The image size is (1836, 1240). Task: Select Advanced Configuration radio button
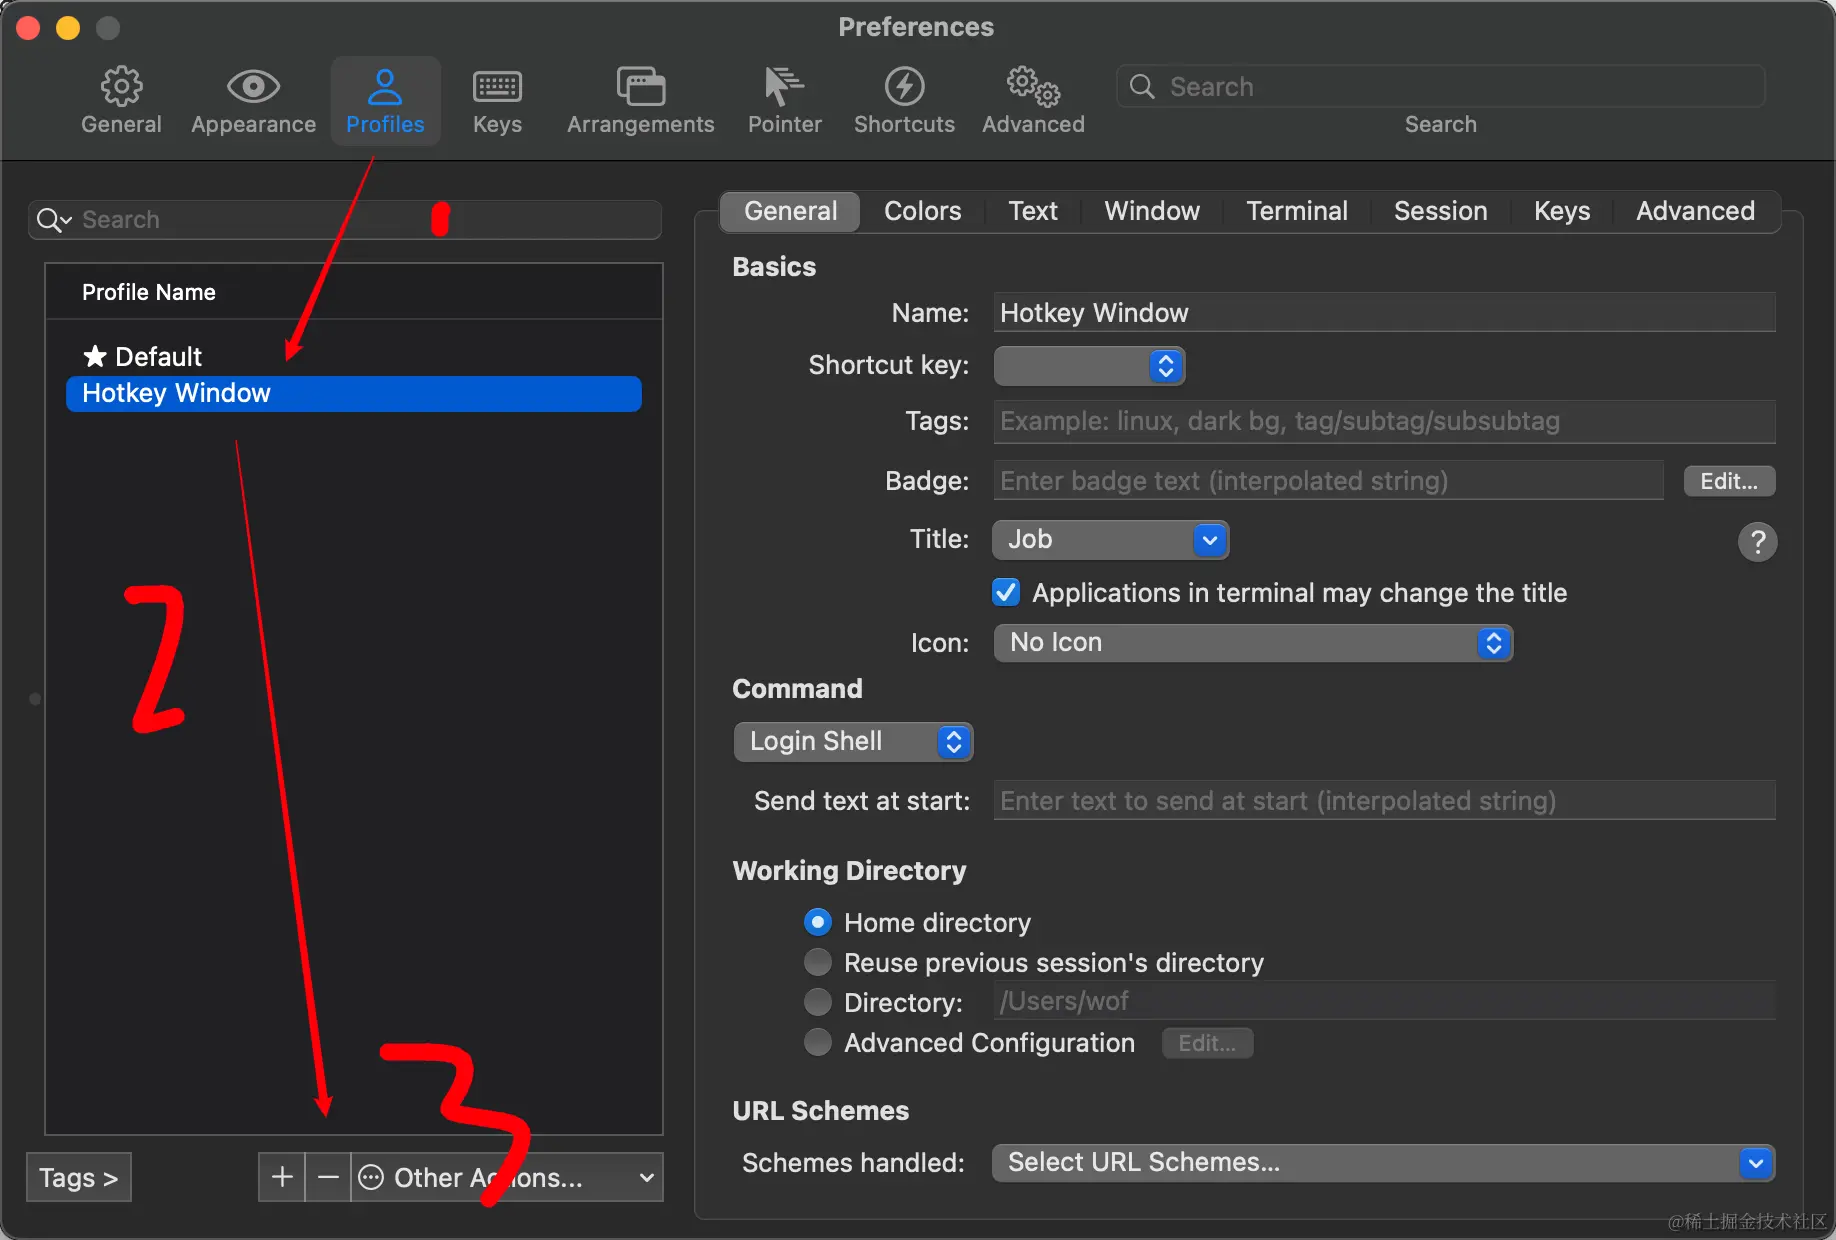point(818,1042)
